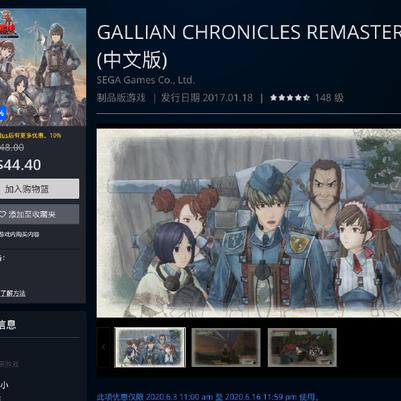
Task: Click the game cover art image
Action: point(43,67)
